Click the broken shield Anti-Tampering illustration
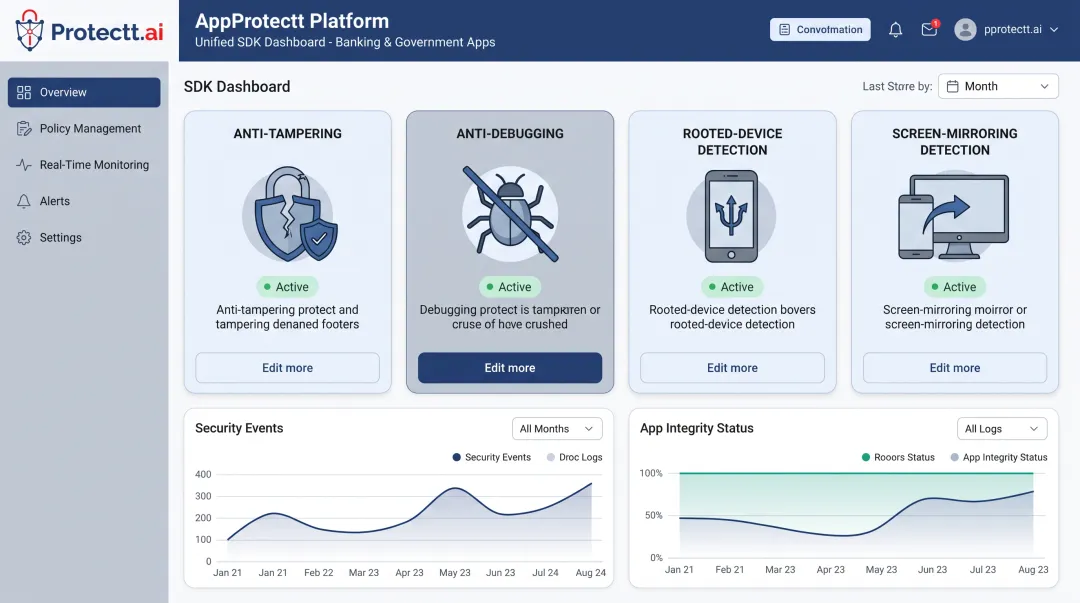This screenshot has width=1080, height=603. tap(289, 214)
